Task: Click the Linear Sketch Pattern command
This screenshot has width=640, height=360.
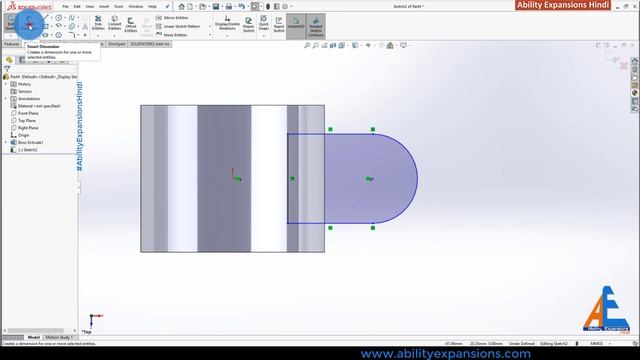Action: [x=178, y=27]
